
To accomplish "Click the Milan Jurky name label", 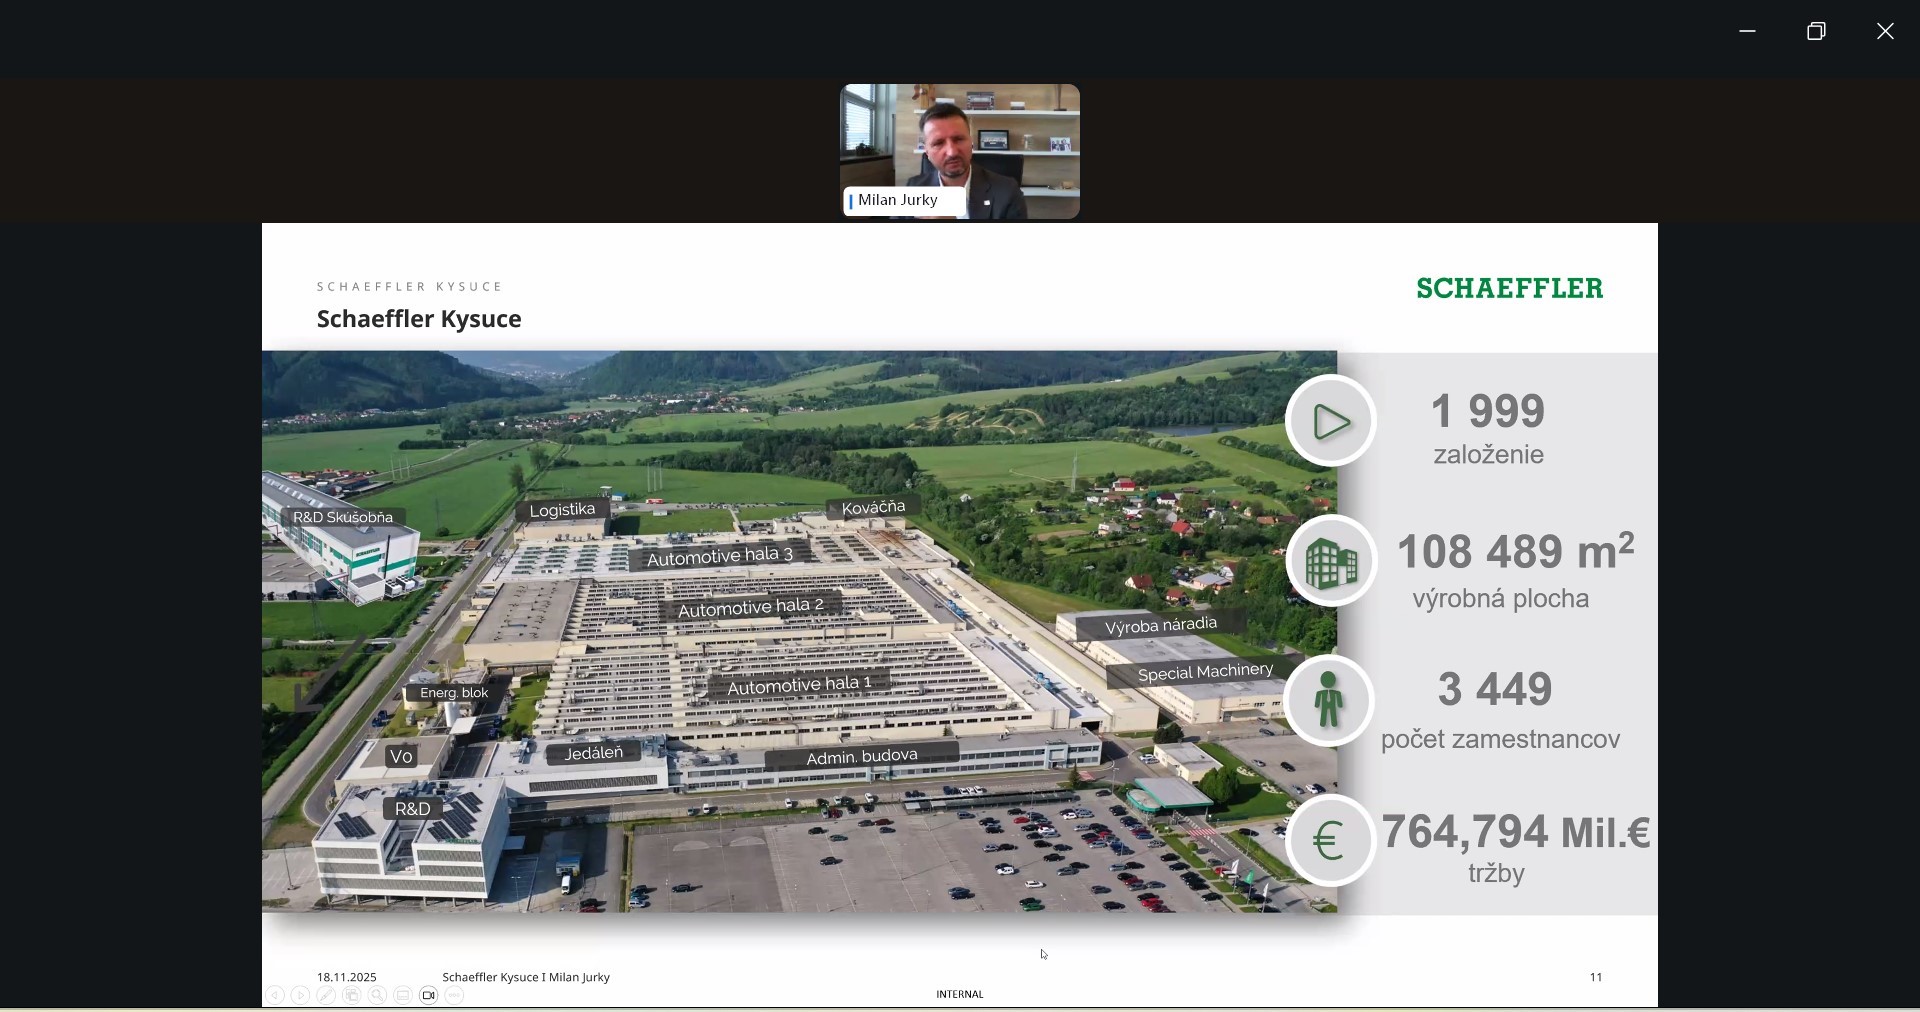I will (x=898, y=201).
